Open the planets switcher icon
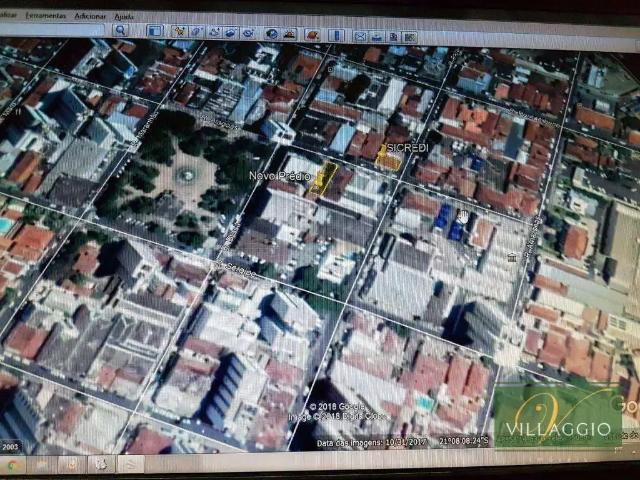The height and width of the screenshot is (480, 640). (312, 35)
